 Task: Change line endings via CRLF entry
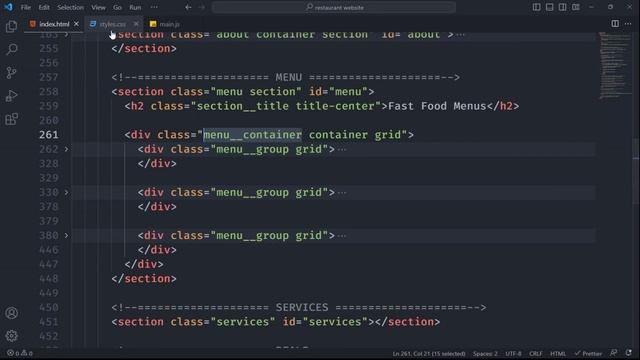(x=536, y=353)
